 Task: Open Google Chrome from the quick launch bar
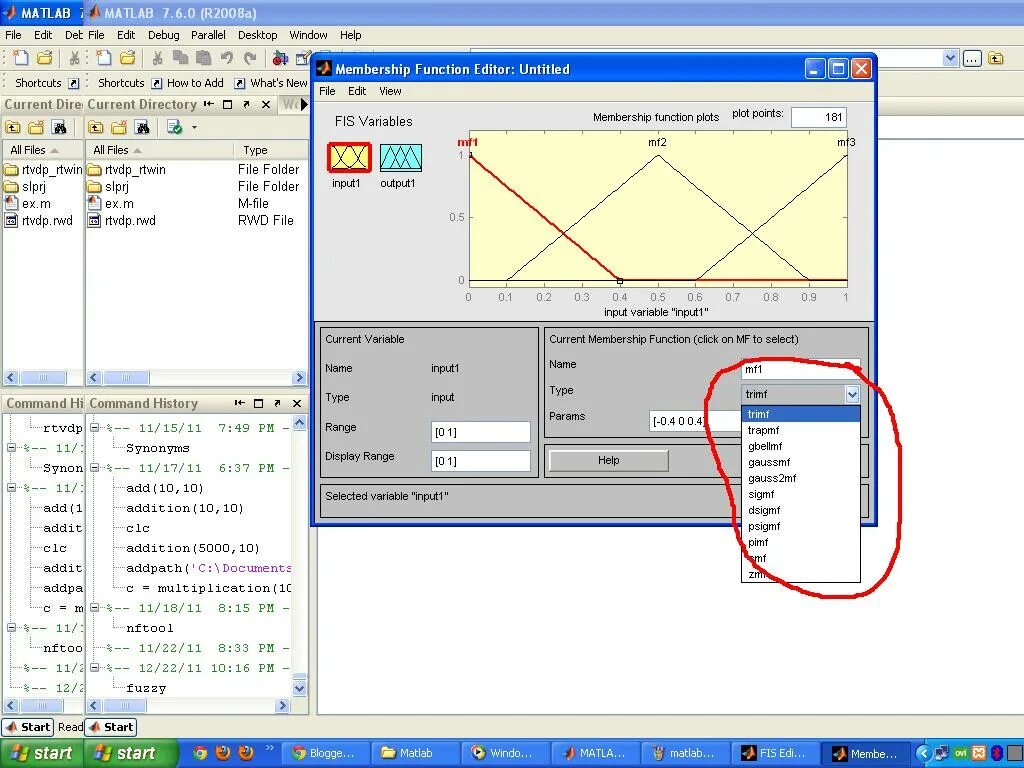click(200, 752)
